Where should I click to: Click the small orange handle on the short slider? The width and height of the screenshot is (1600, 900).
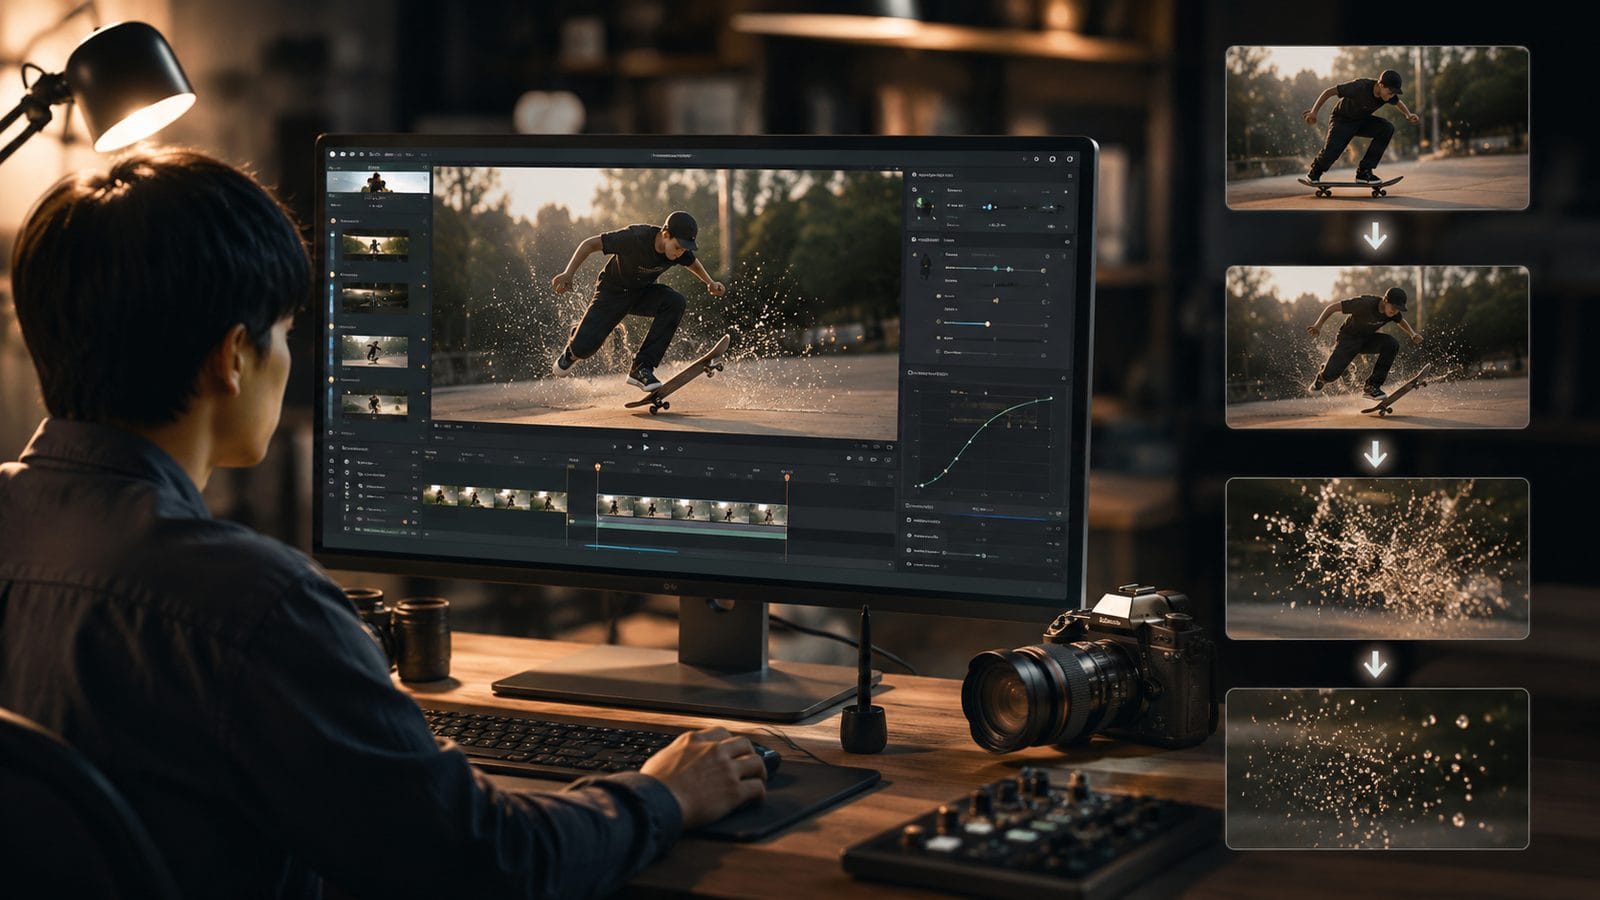click(996, 301)
